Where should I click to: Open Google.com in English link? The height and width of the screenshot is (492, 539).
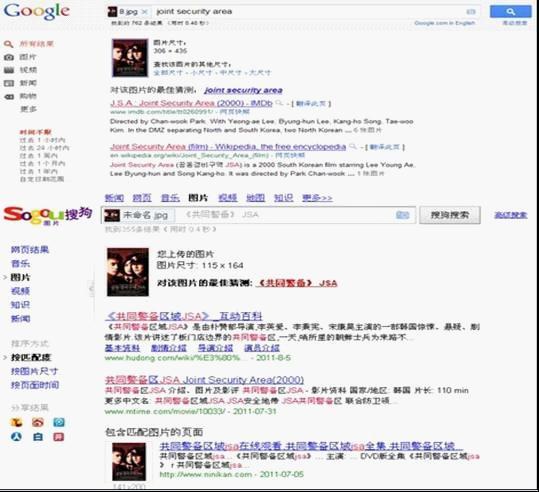[444, 23]
